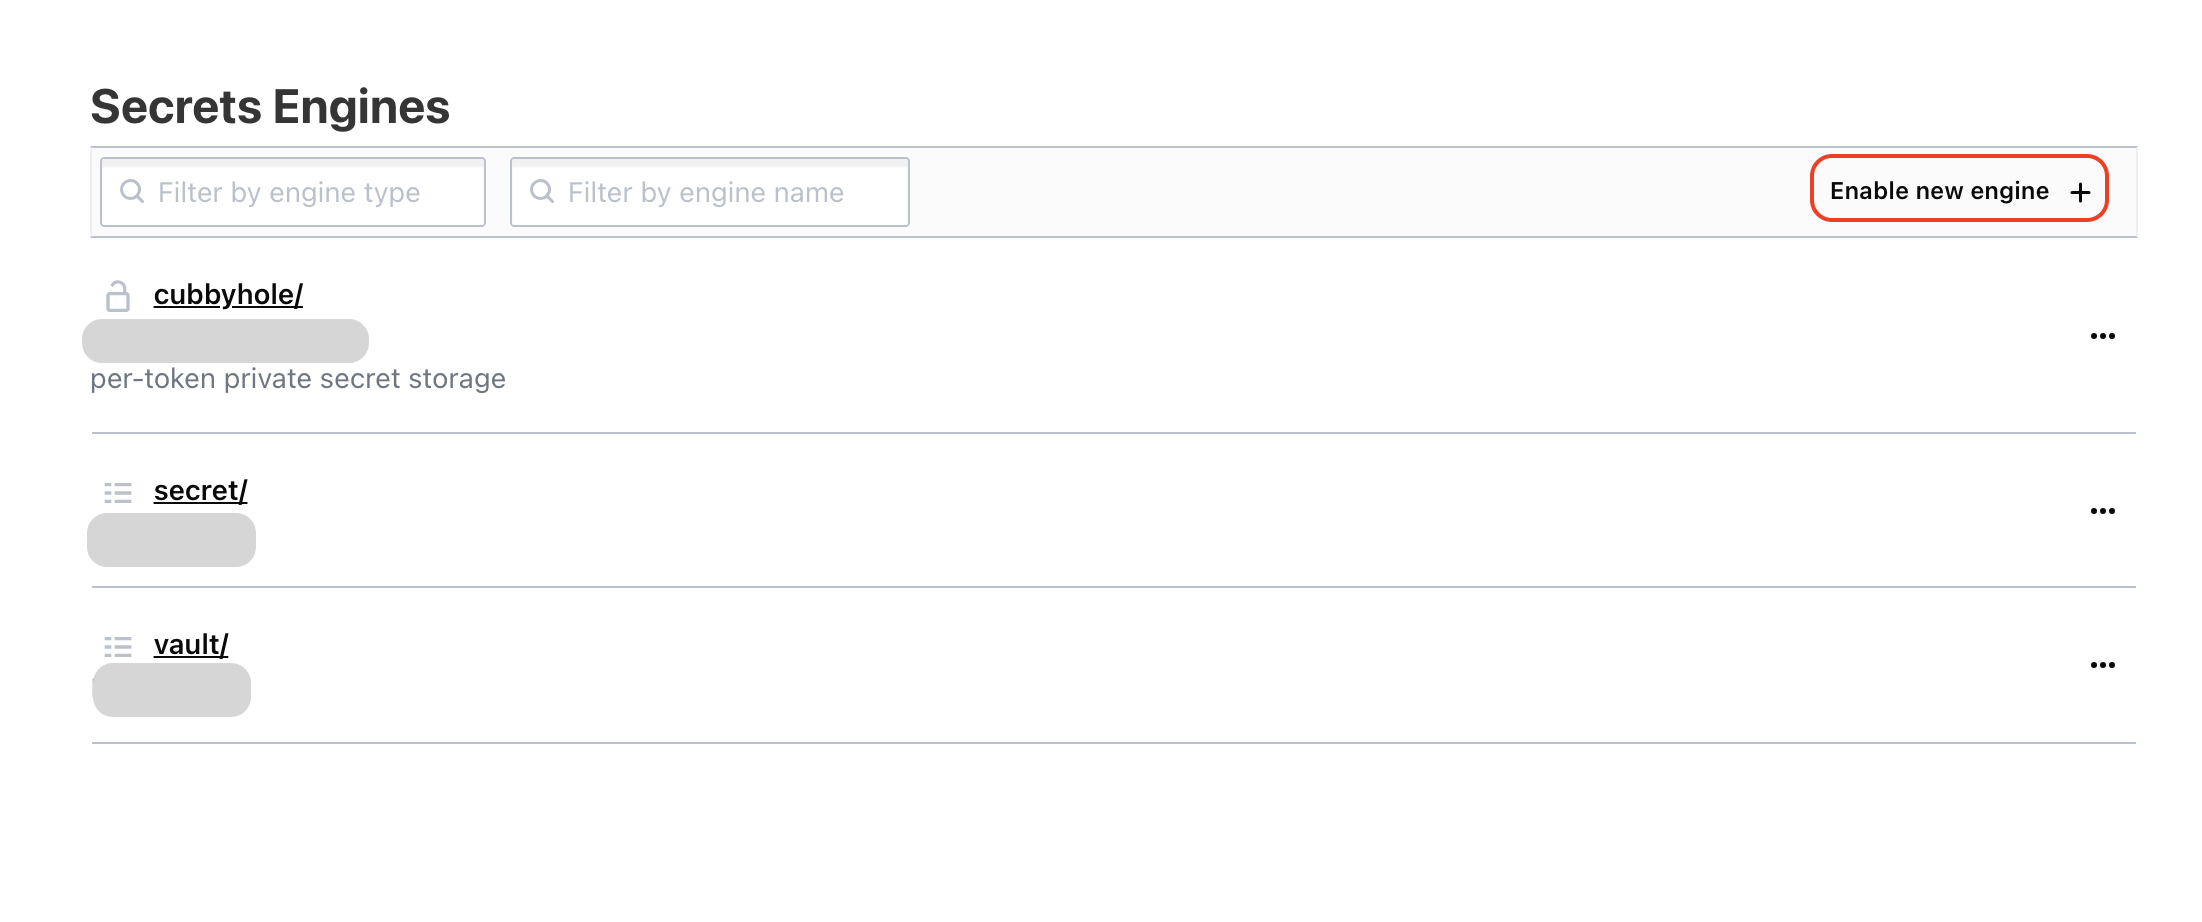
Task: Click the gray badge under cubbyhole/
Action: pos(225,341)
